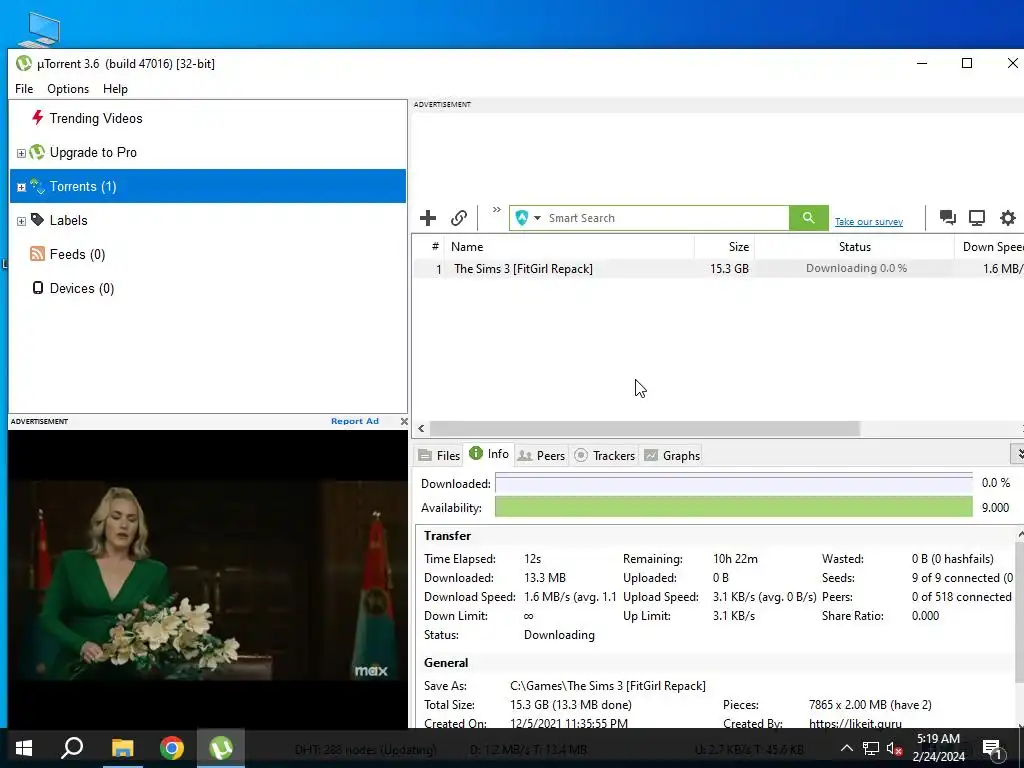Open Windows taskbar search
This screenshot has height=768, width=1024.
[72, 748]
